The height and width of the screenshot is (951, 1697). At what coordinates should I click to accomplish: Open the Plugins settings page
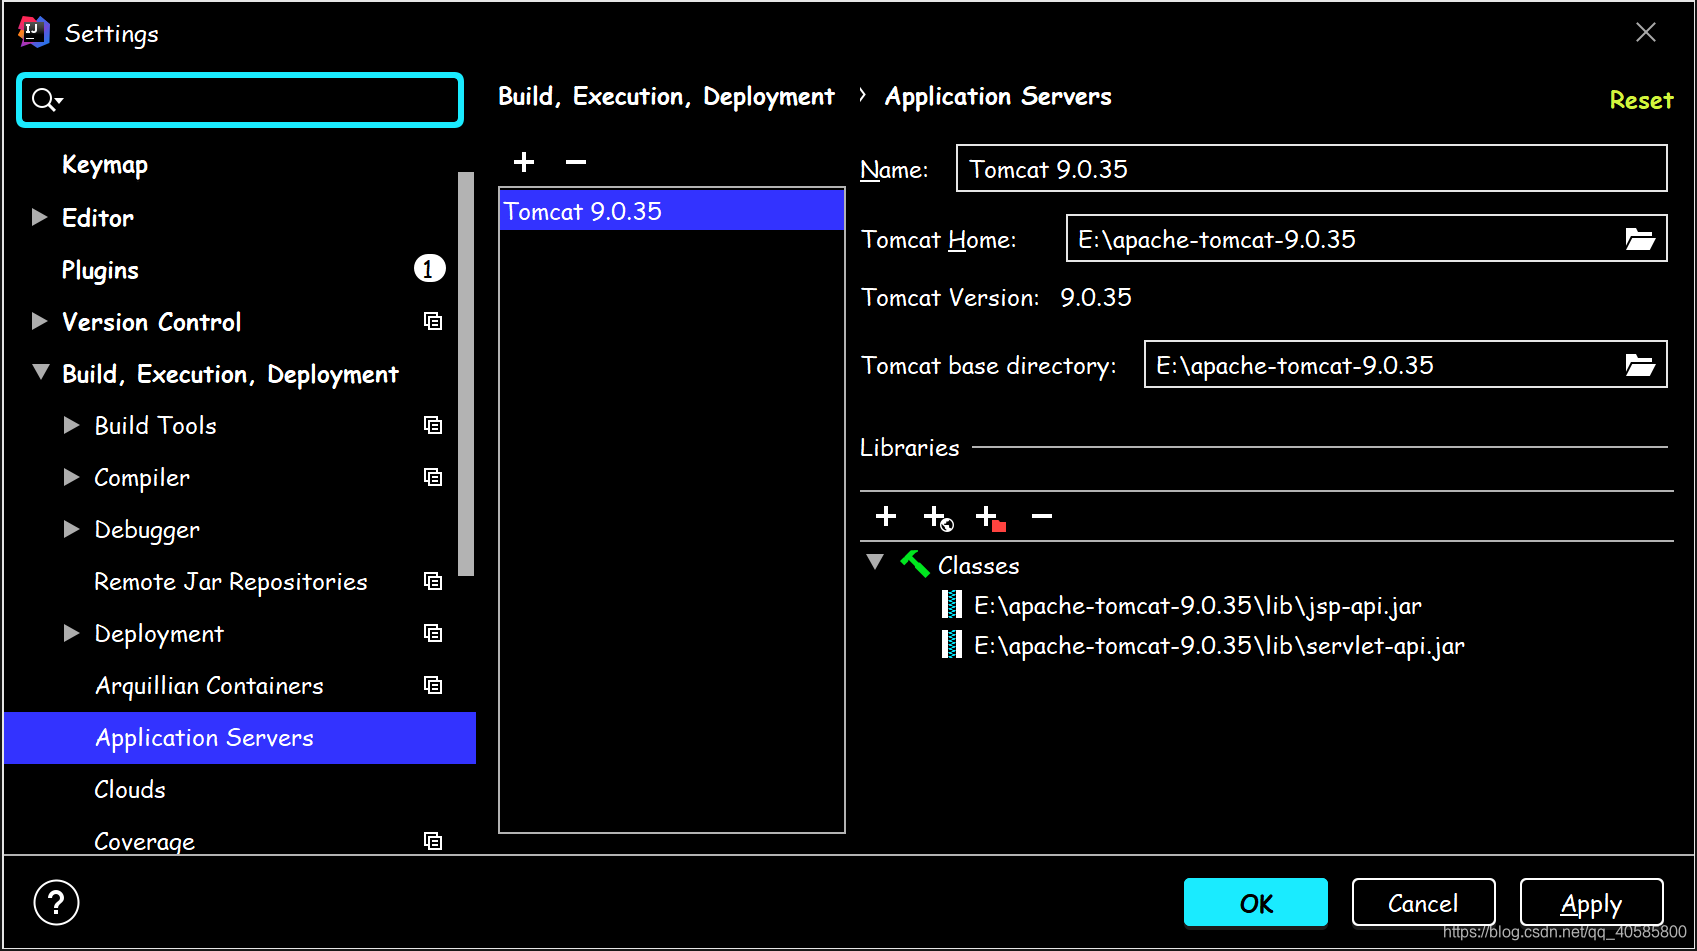[x=100, y=270]
